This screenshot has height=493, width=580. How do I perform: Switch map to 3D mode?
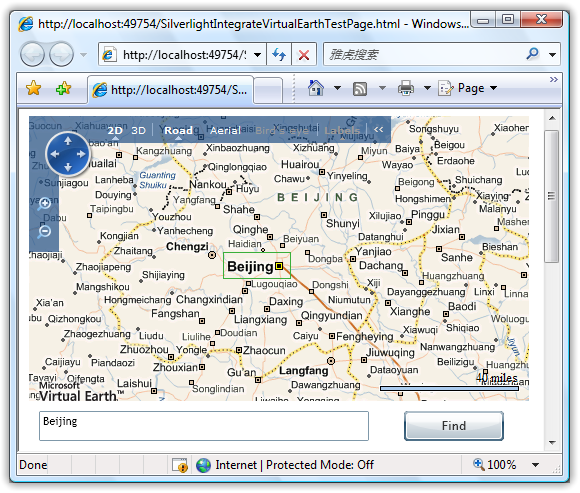pyautogui.click(x=139, y=131)
